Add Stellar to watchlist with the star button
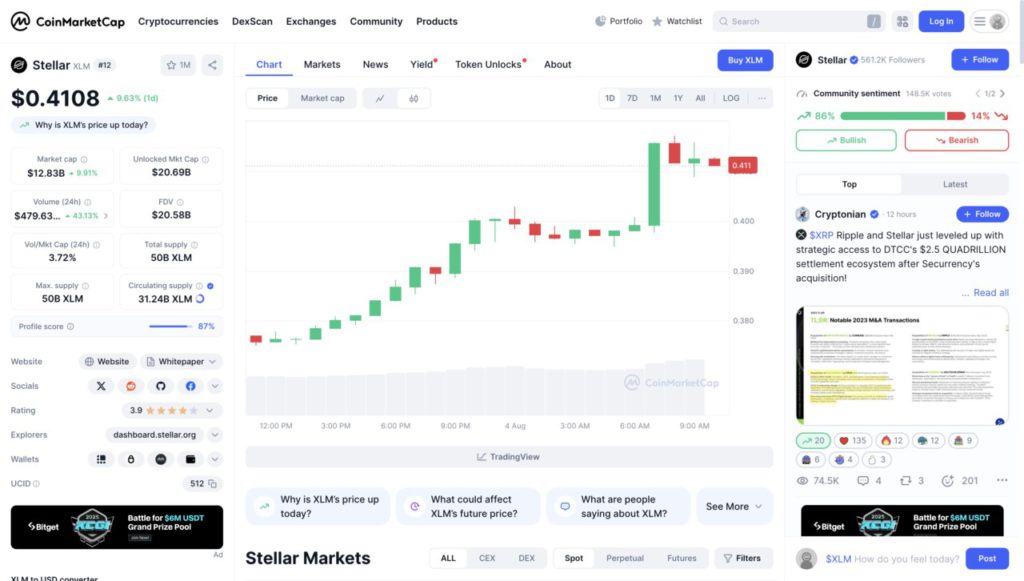 tap(178, 65)
